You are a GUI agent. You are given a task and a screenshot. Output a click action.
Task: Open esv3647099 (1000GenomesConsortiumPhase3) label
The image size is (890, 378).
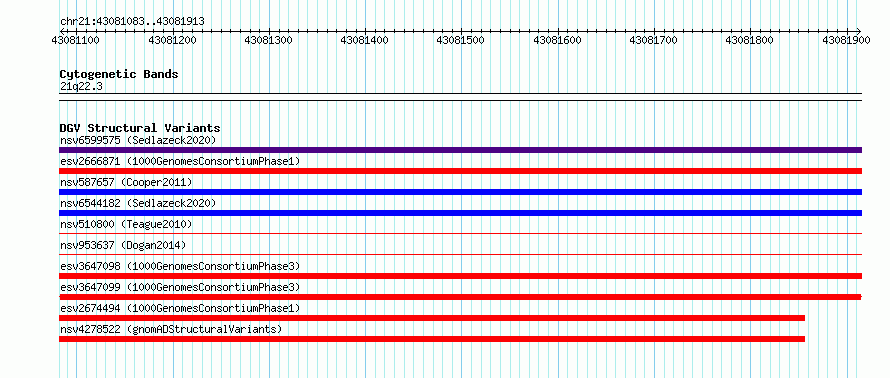click(x=180, y=287)
